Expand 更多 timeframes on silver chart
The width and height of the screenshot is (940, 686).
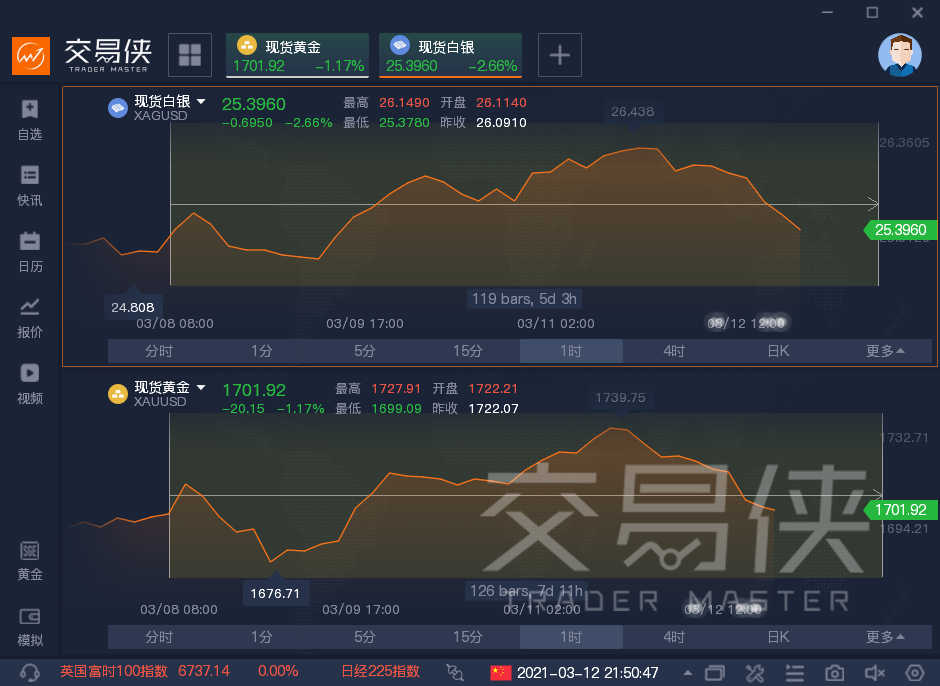[x=885, y=351]
